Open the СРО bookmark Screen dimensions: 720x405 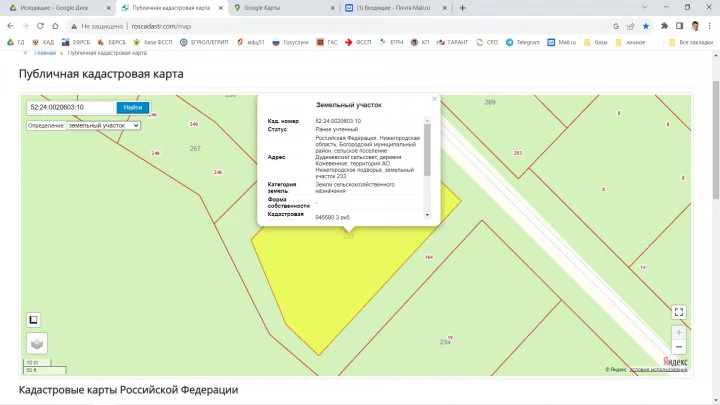point(487,42)
